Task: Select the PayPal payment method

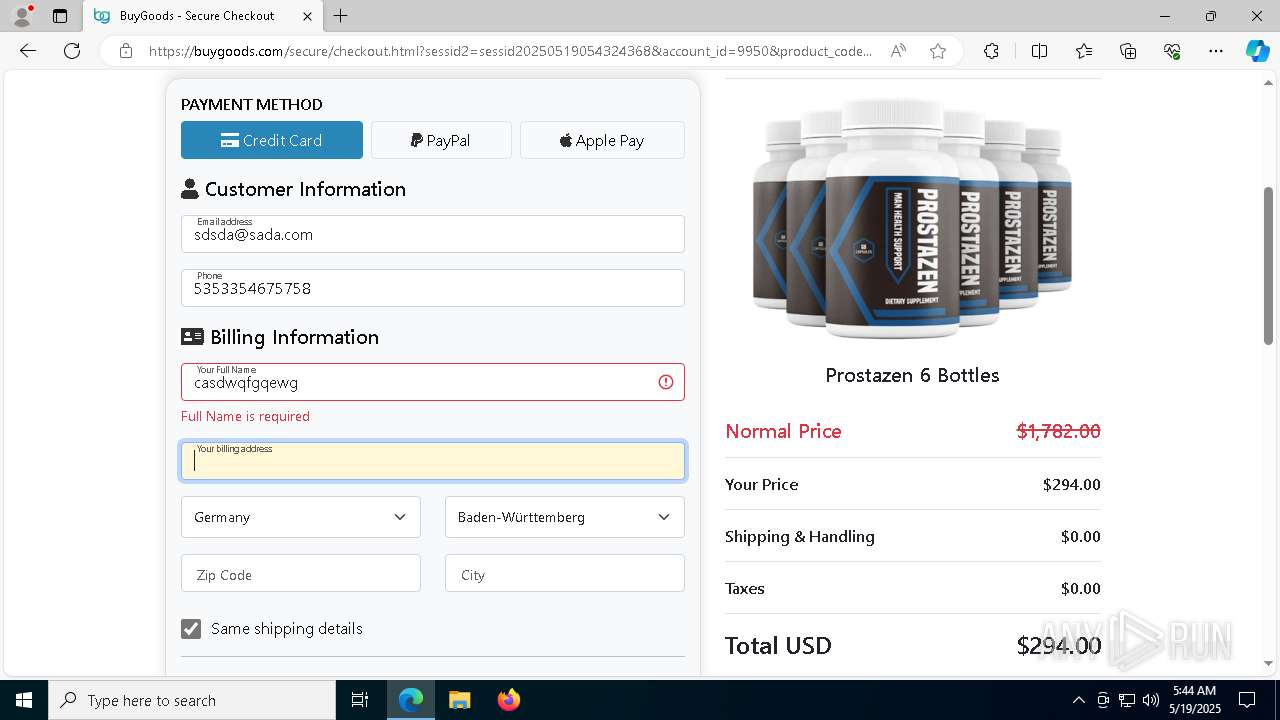Action: click(x=441, y=140)
